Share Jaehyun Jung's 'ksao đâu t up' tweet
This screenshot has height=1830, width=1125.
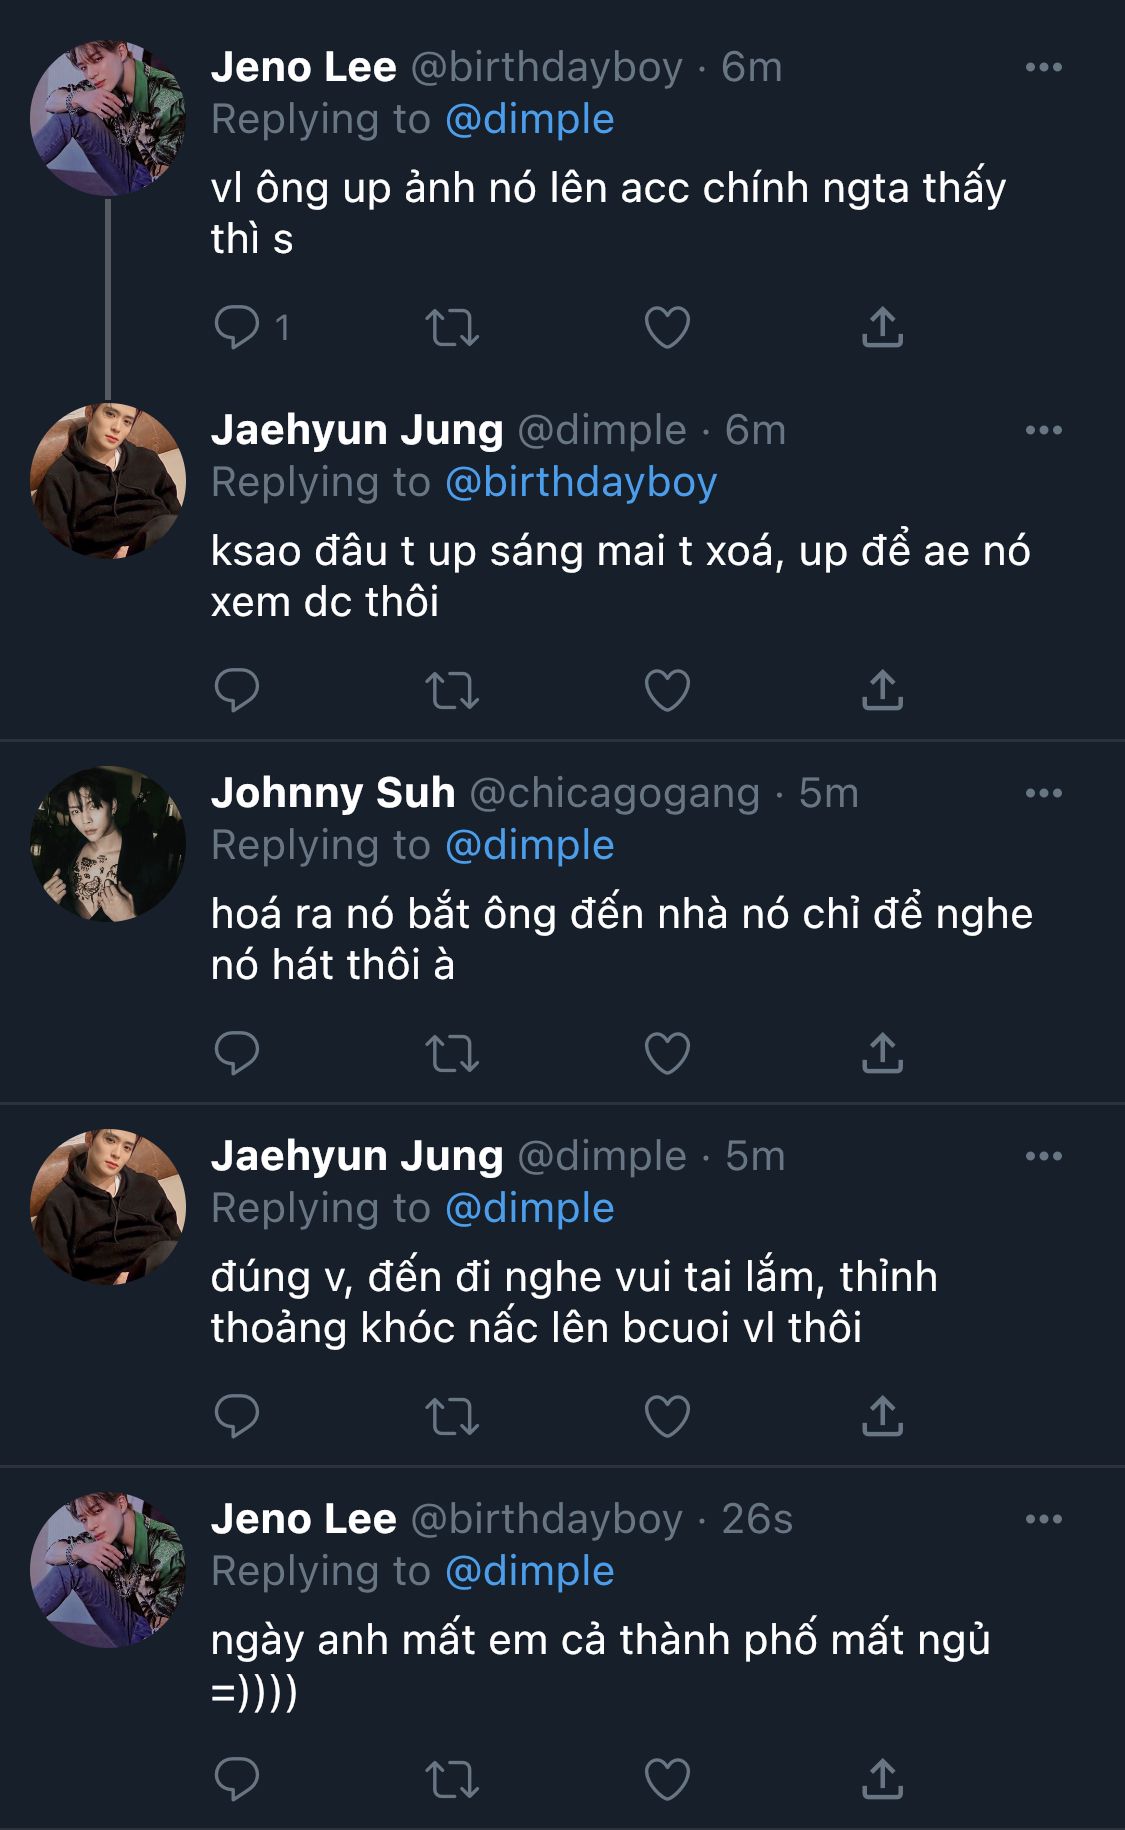pos(882,690)
